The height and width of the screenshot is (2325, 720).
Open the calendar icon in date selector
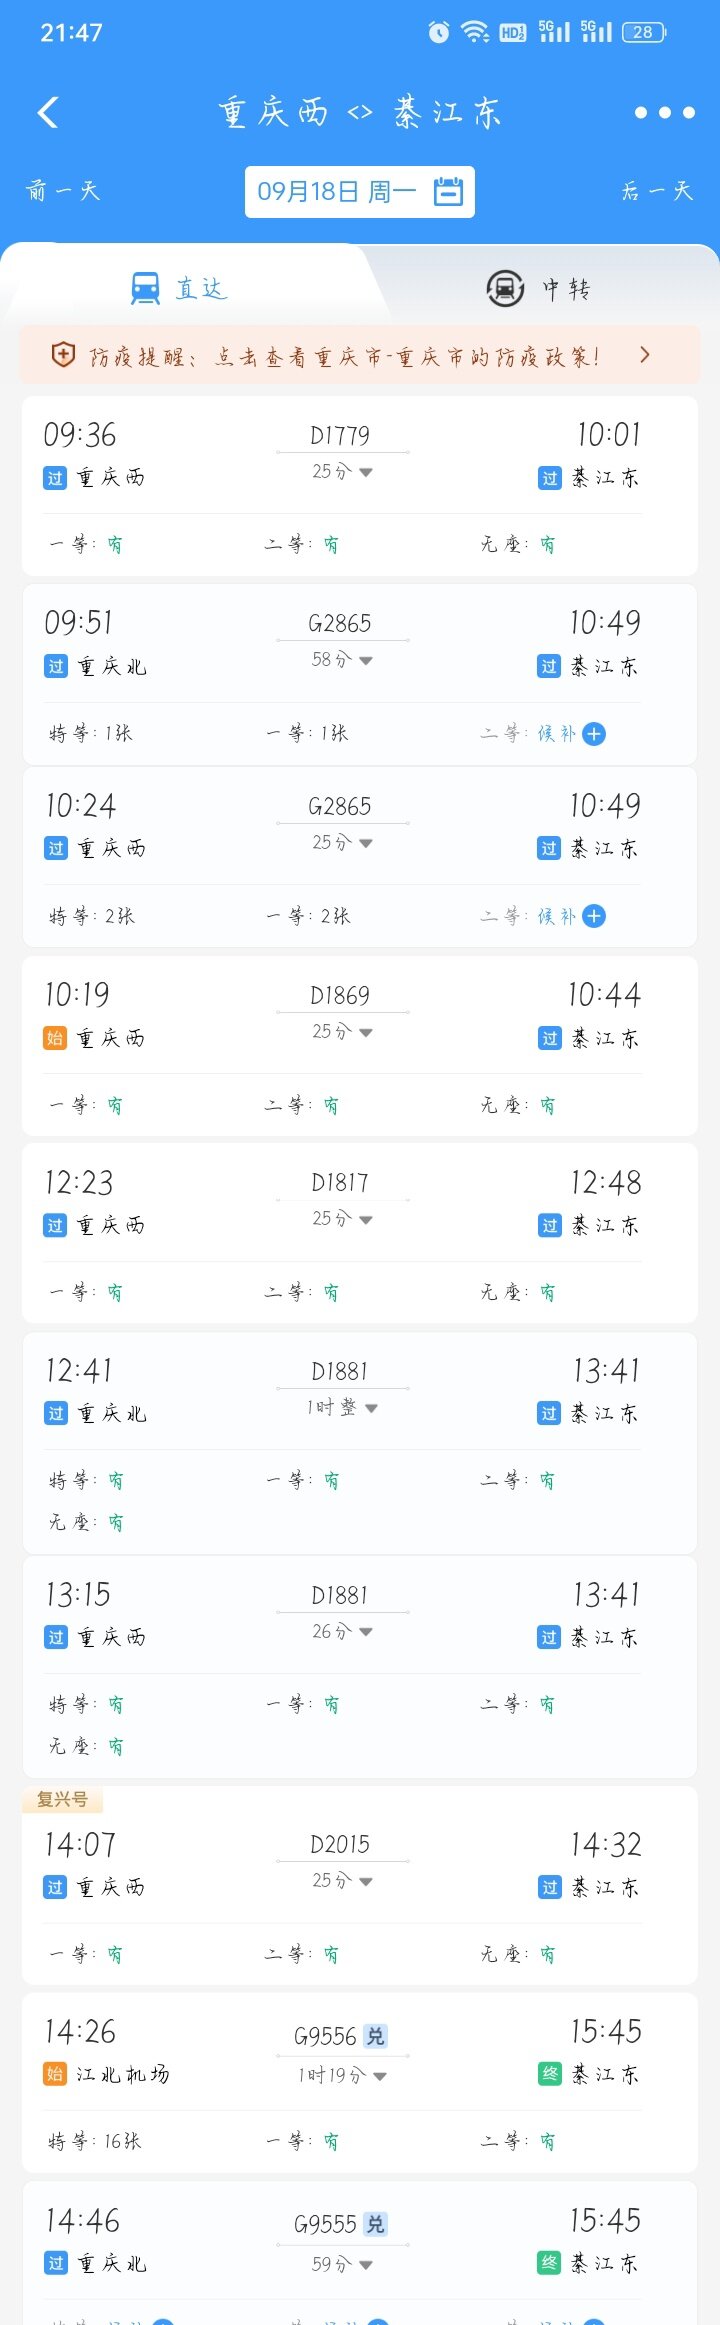[448, 191]
